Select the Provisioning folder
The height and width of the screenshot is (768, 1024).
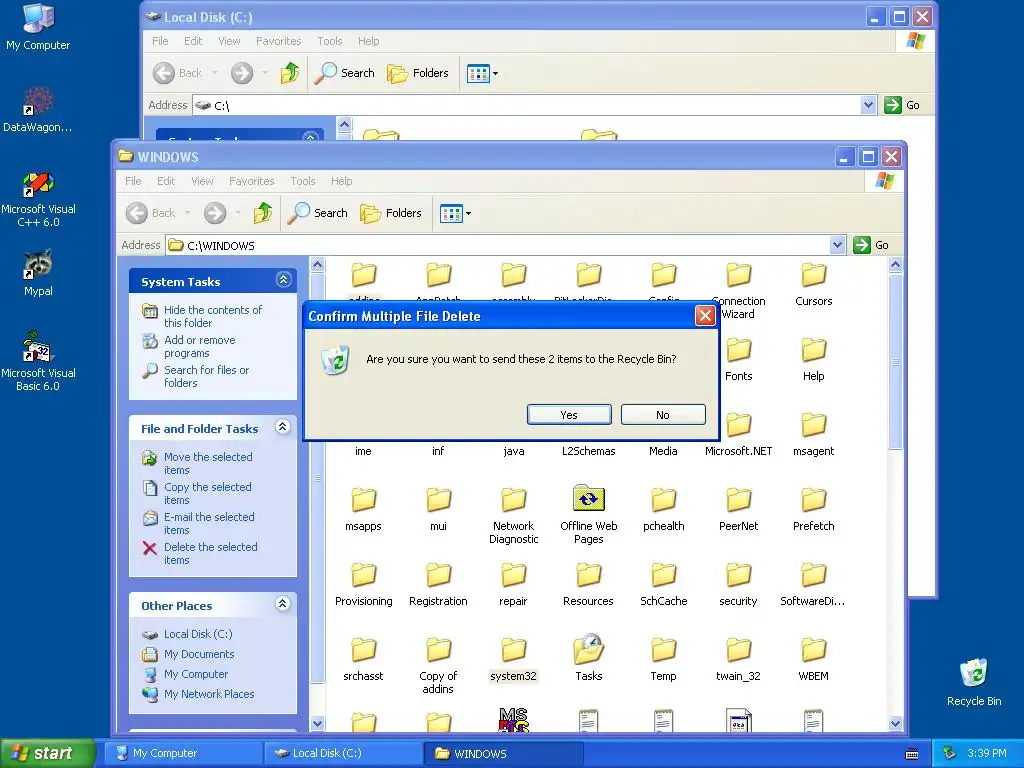(363, 584)
